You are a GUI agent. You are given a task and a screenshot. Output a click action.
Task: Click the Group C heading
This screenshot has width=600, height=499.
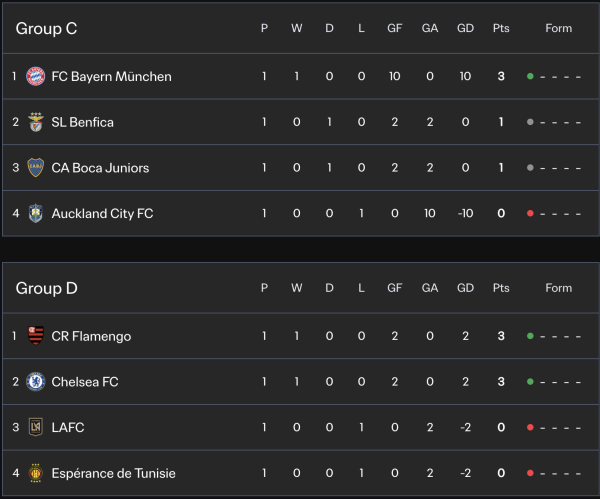(46, 28)
